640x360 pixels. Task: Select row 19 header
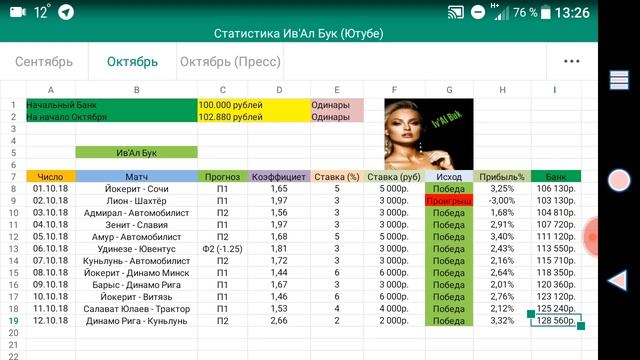point(13,321)
